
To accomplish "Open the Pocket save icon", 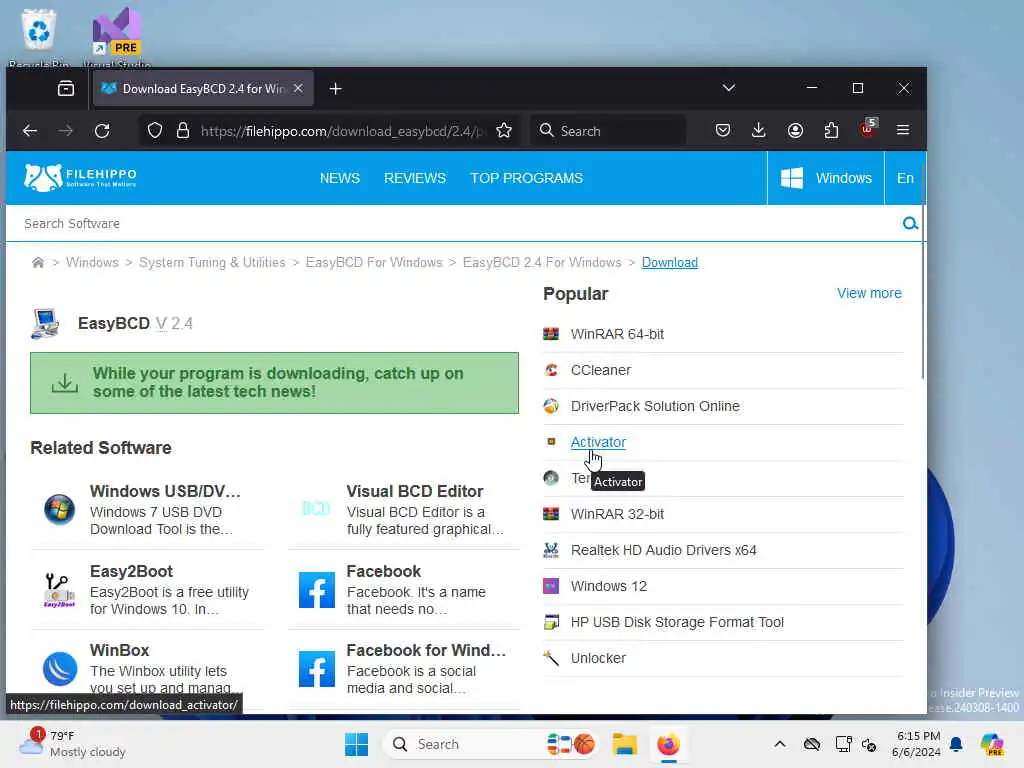I will [722, 131].
